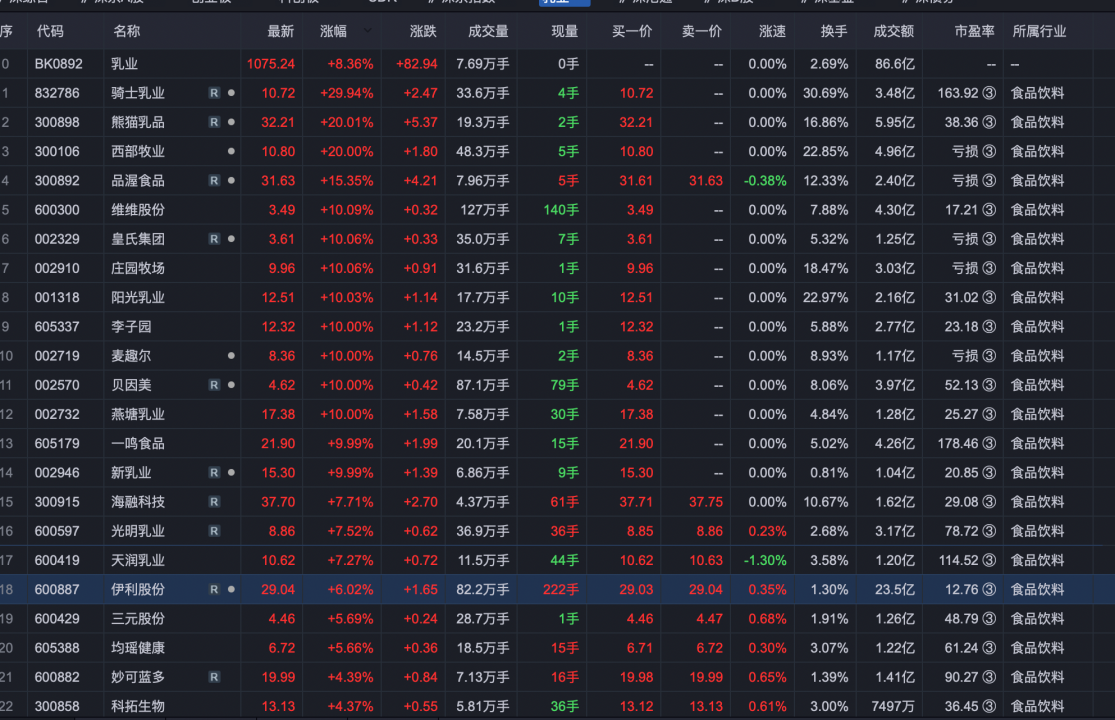
Task: Sort by the 成交量 column header
Action: coord(488,32)
